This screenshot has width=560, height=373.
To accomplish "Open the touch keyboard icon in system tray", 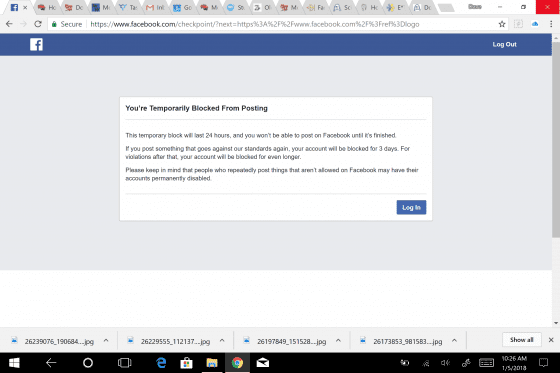I will pyautogui.click(x=486, y=363).
